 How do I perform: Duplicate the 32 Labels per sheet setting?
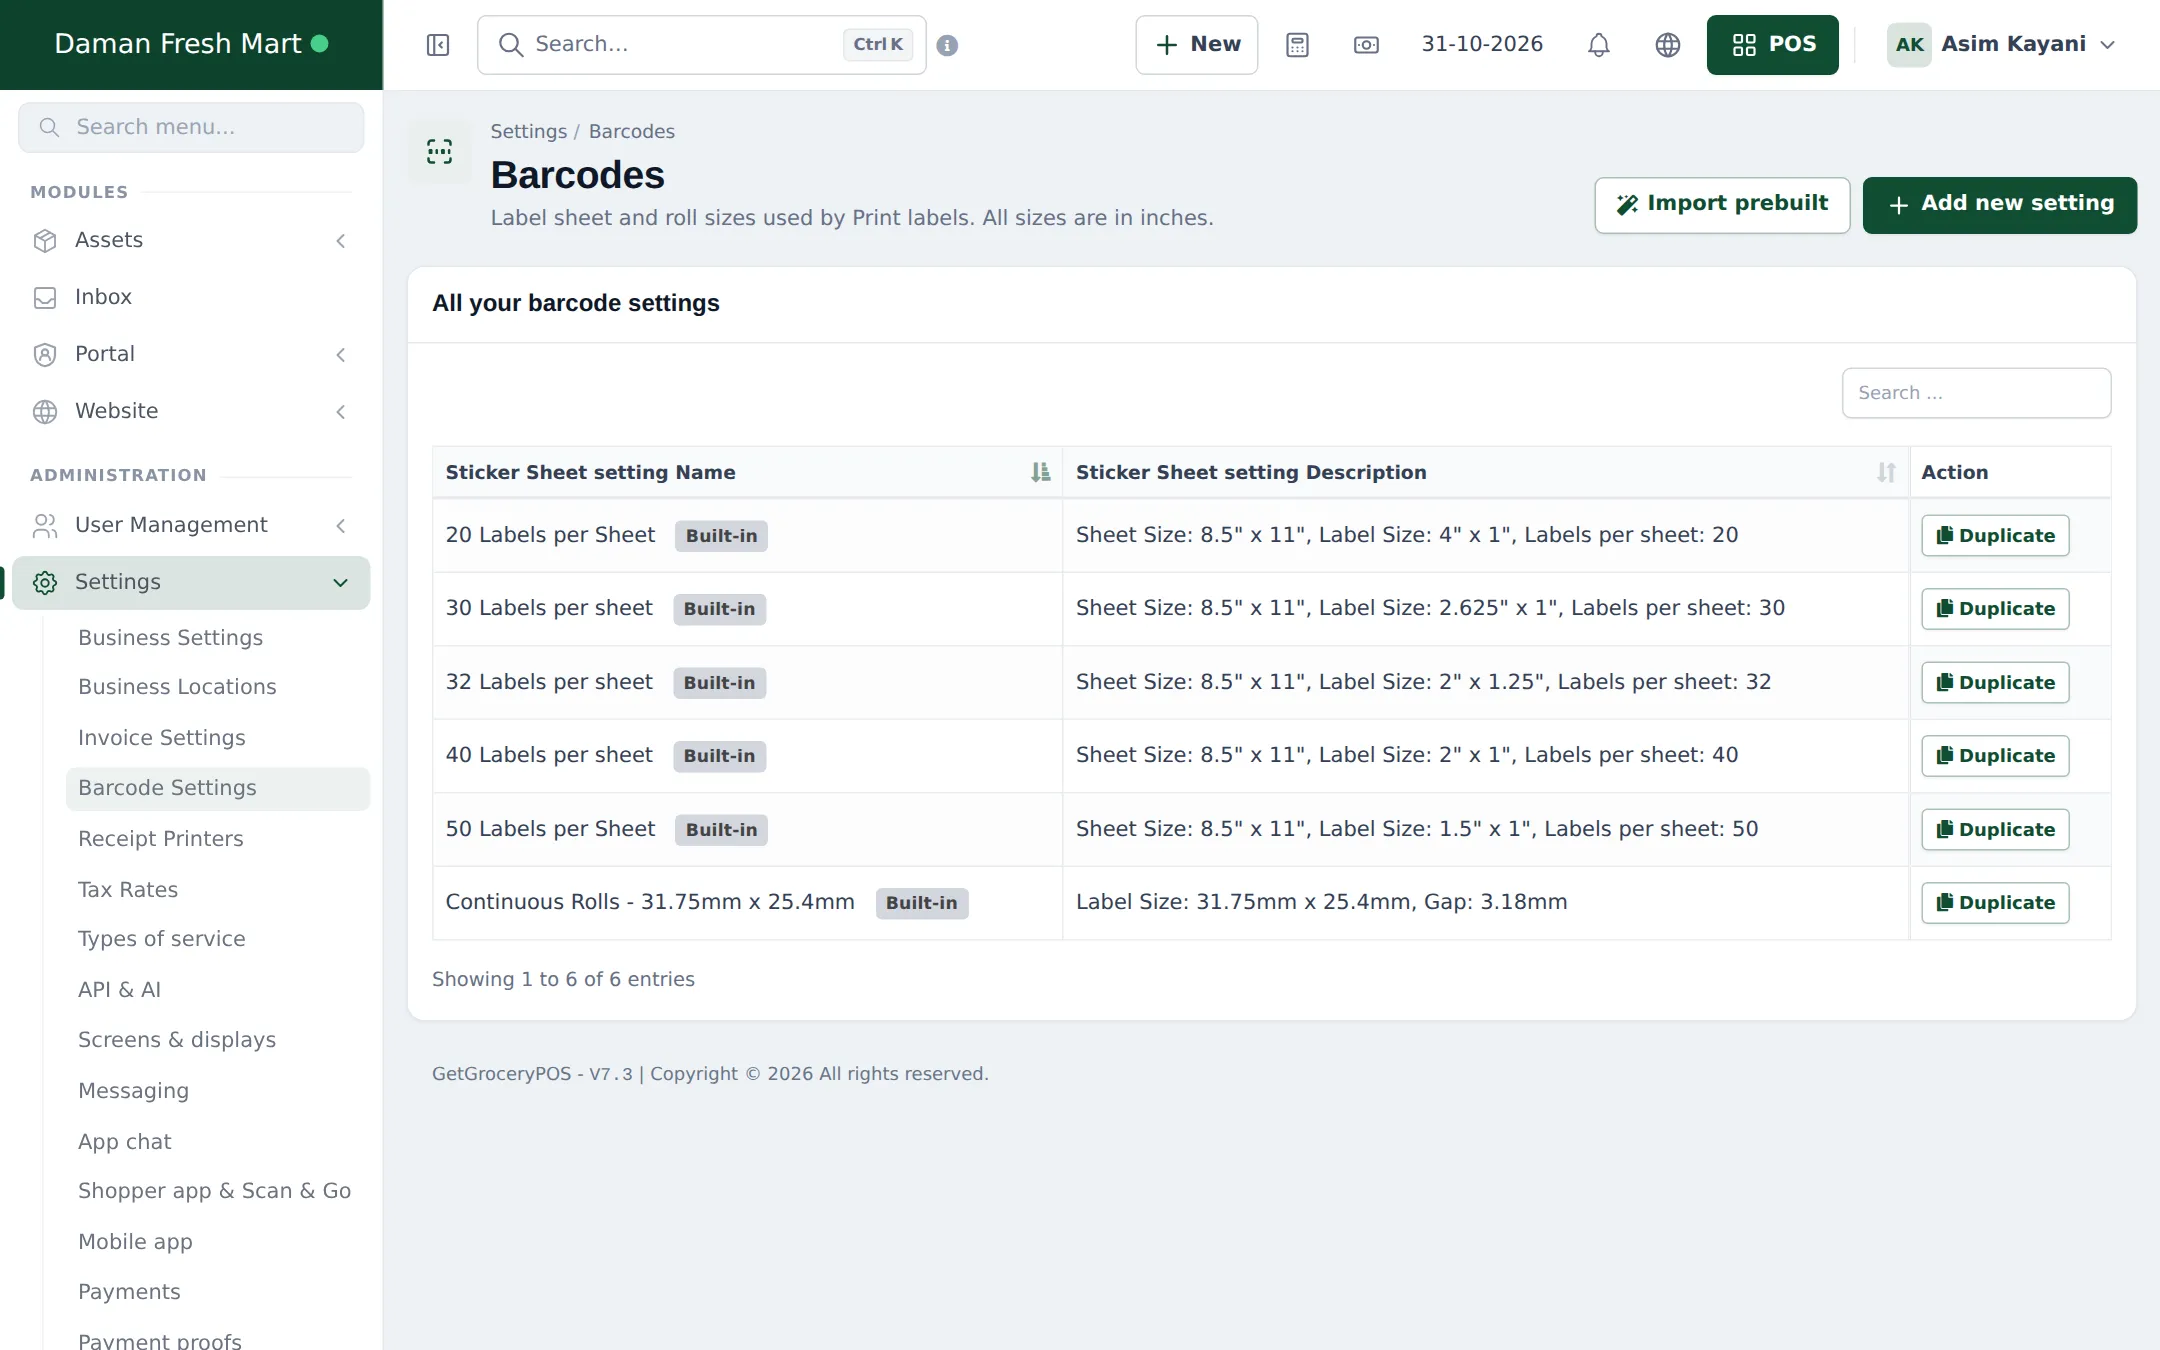(1995, 683)
